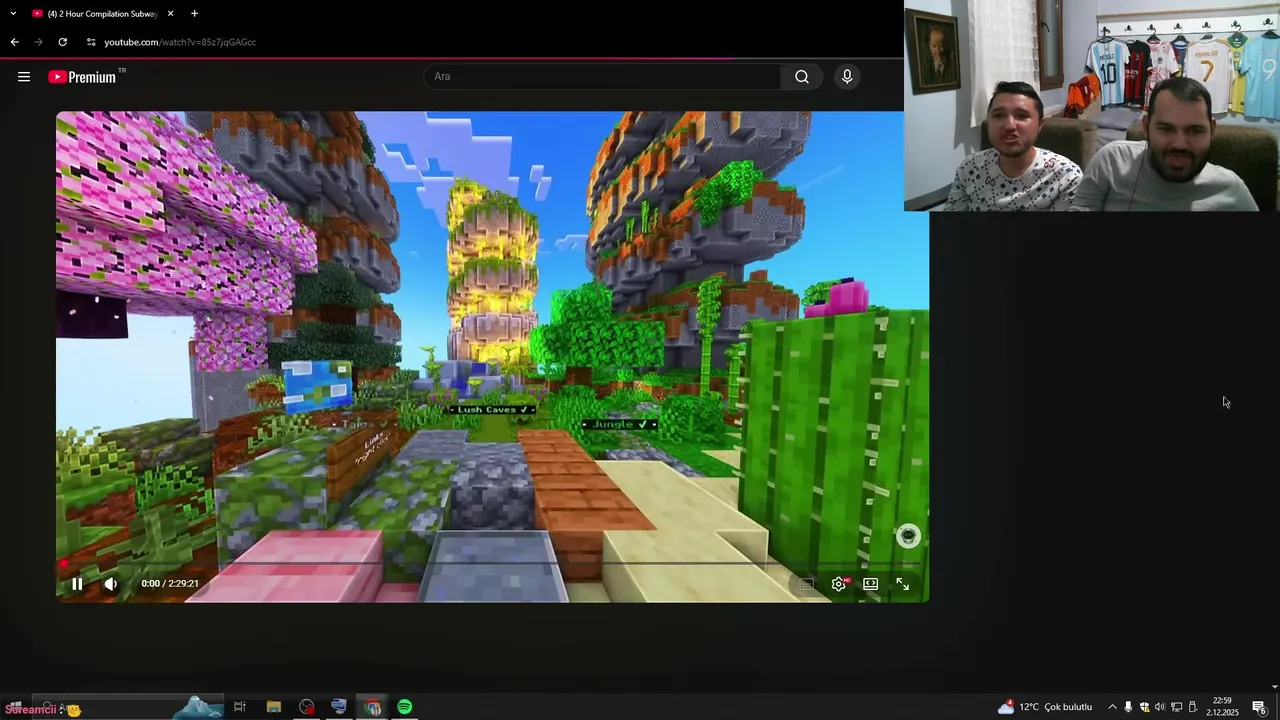Toggle subtitles/captions button in player
This screenshot has height=720, width=1280.
pyautogui.click(x=807, y=584)
